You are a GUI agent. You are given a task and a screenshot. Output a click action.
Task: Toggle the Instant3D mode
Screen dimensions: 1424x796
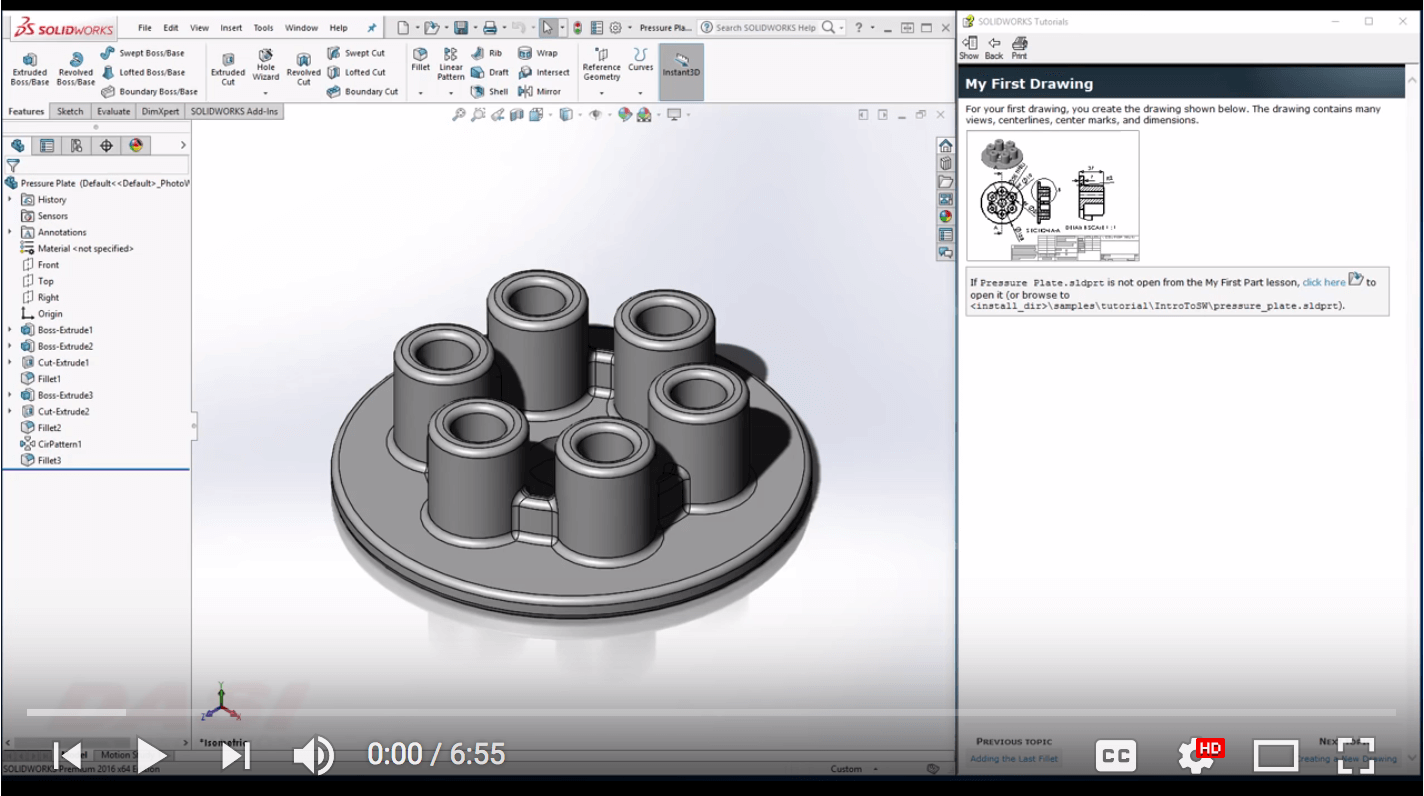pos(679,67)
